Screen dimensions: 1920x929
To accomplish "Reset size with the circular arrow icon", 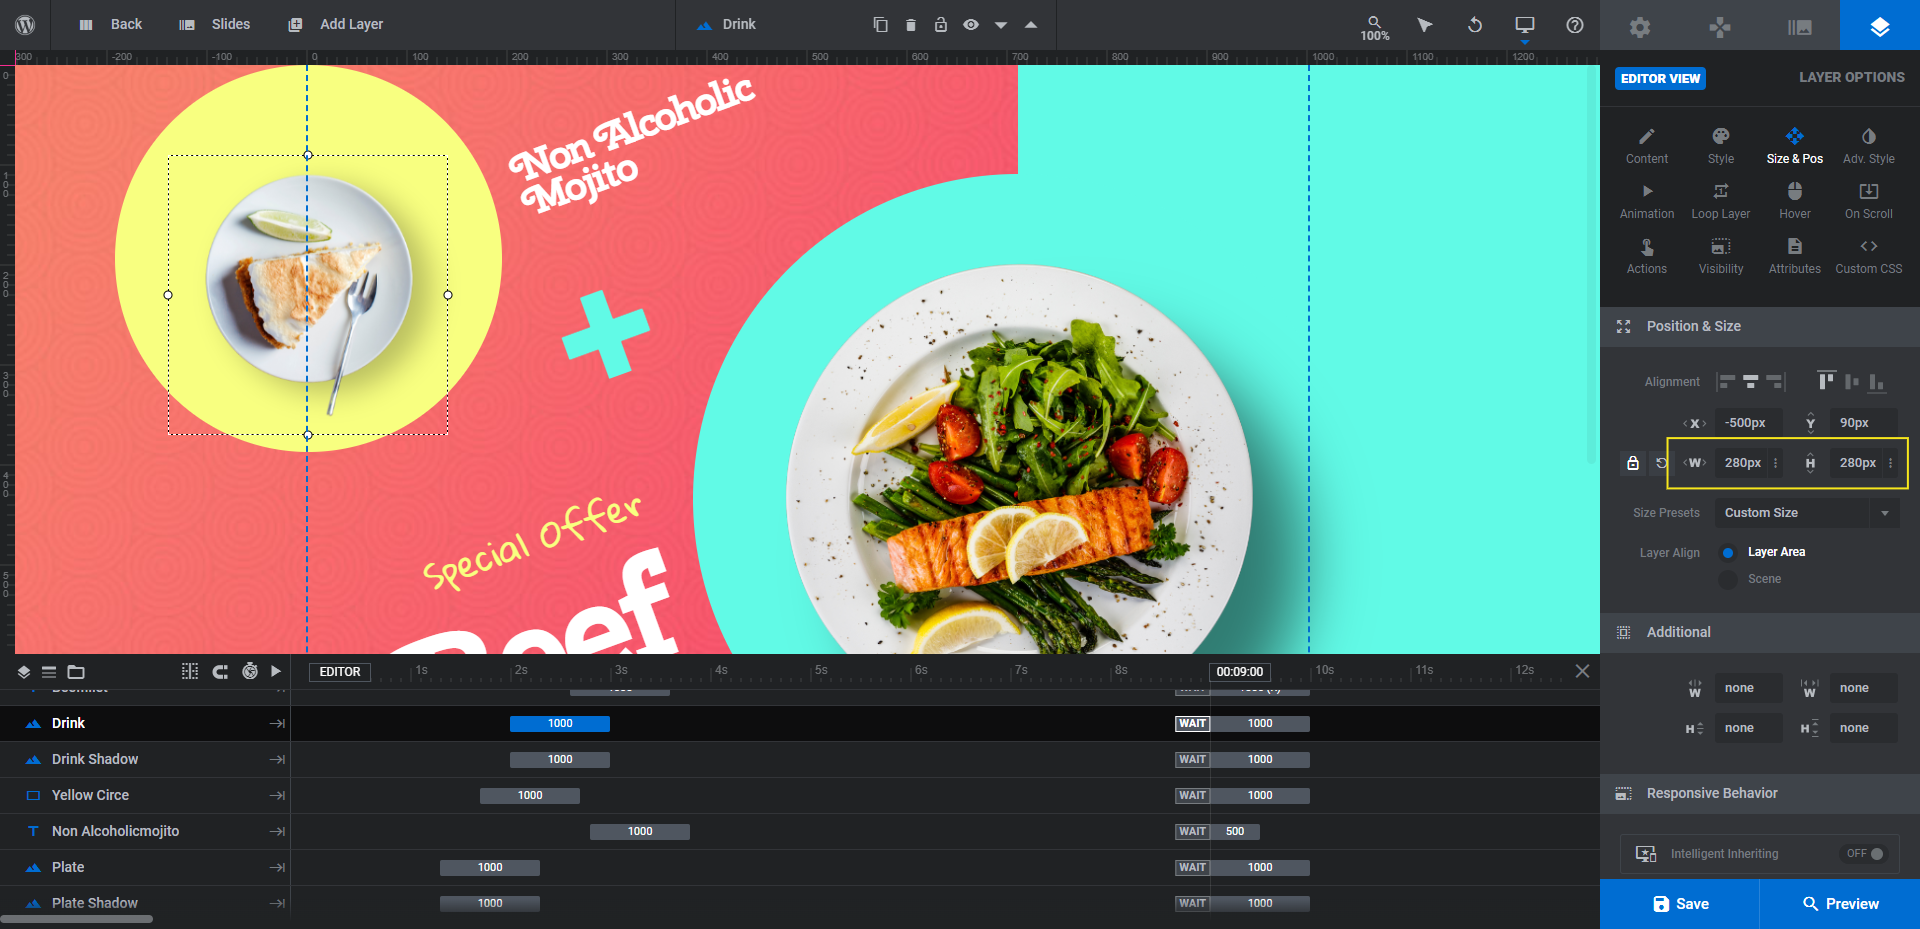I will pyautogui.click(x=1661, y=463).
